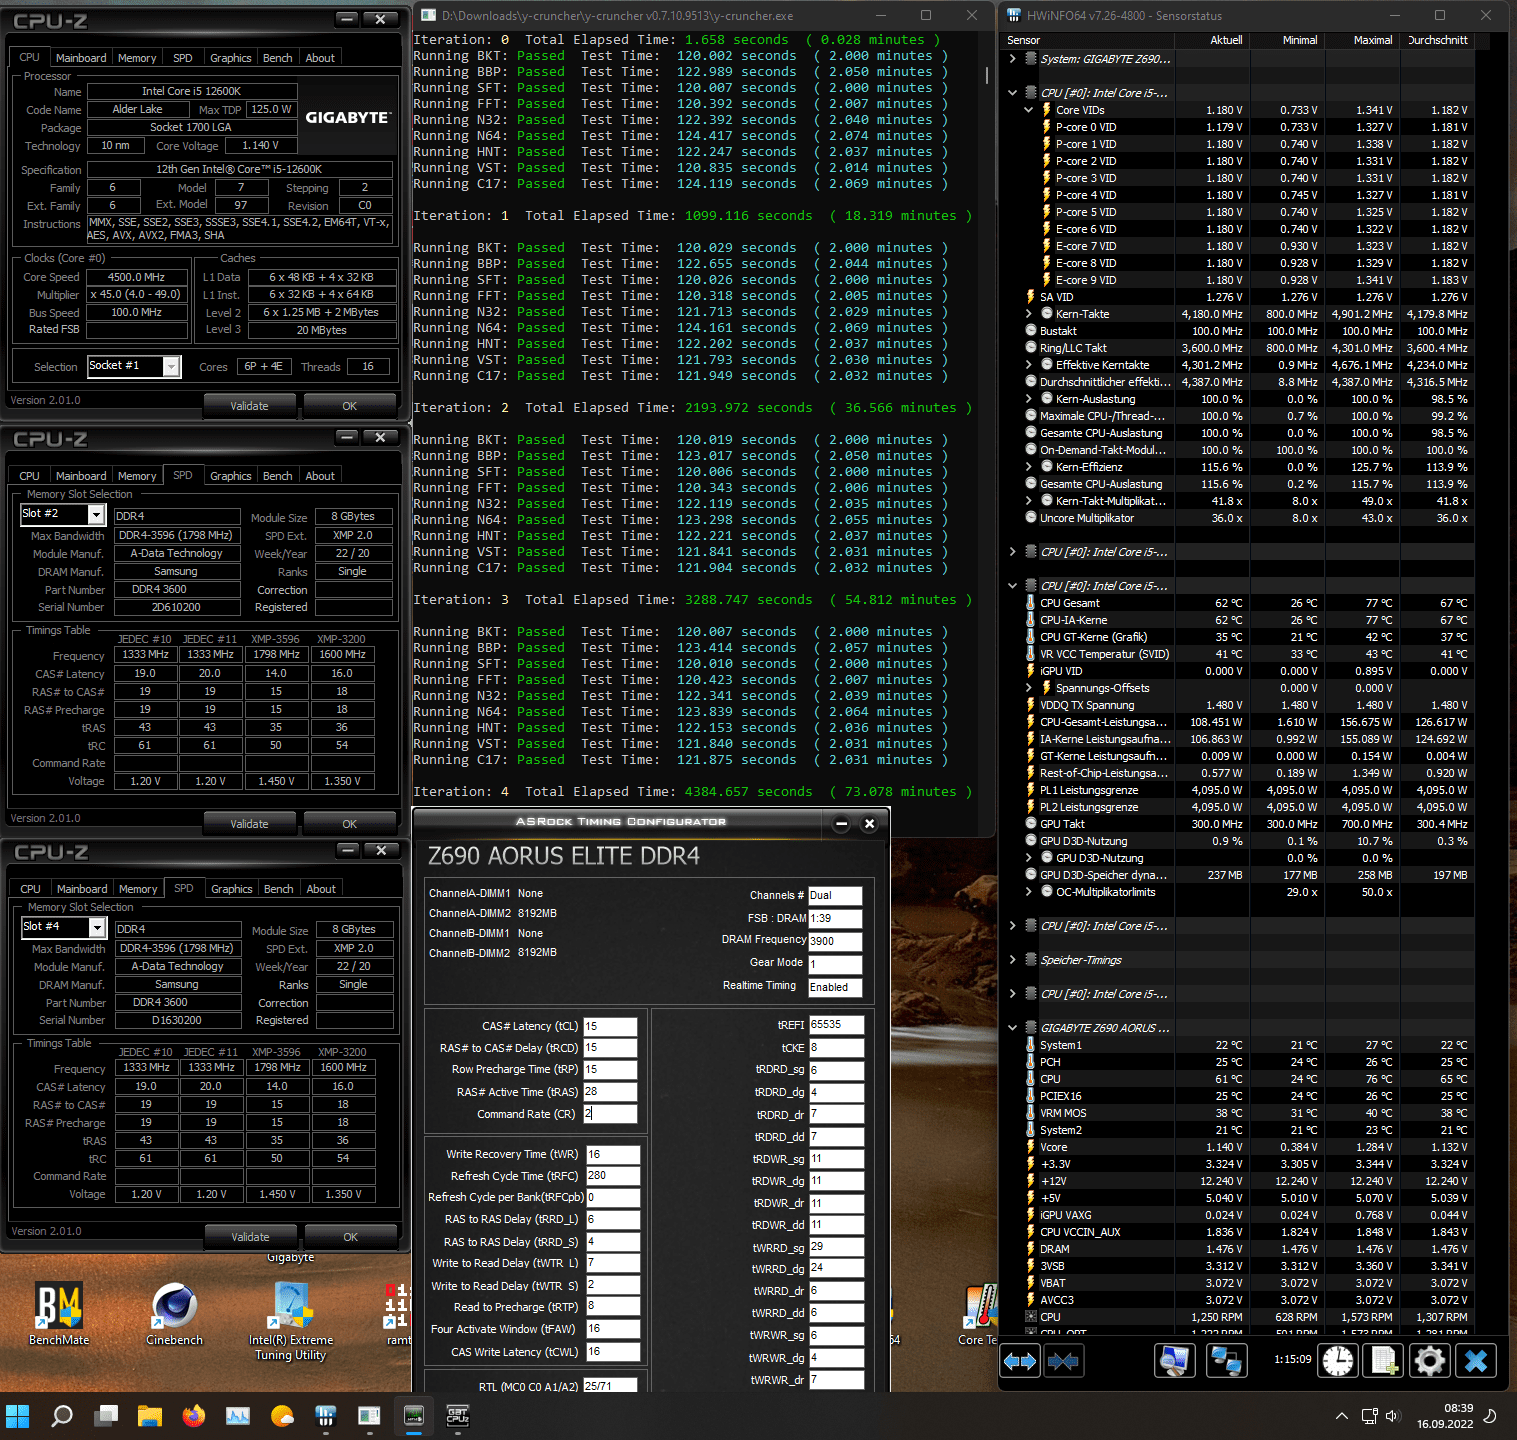
Task: Open CPU tab in Slot #4 CPU-Z window
Action: tap(31, 889)
